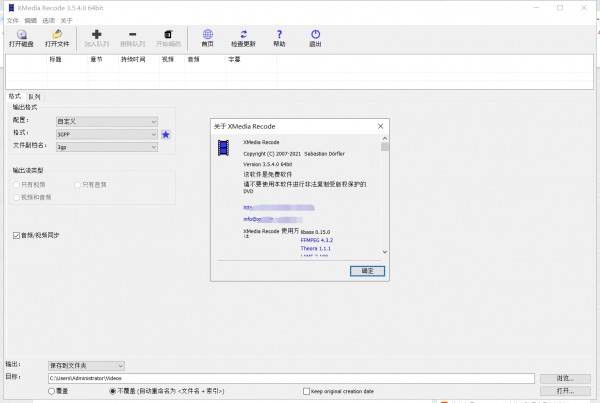Click the 打开文件 open file icon
600x403 pixels.
click(x=57, y=34)
